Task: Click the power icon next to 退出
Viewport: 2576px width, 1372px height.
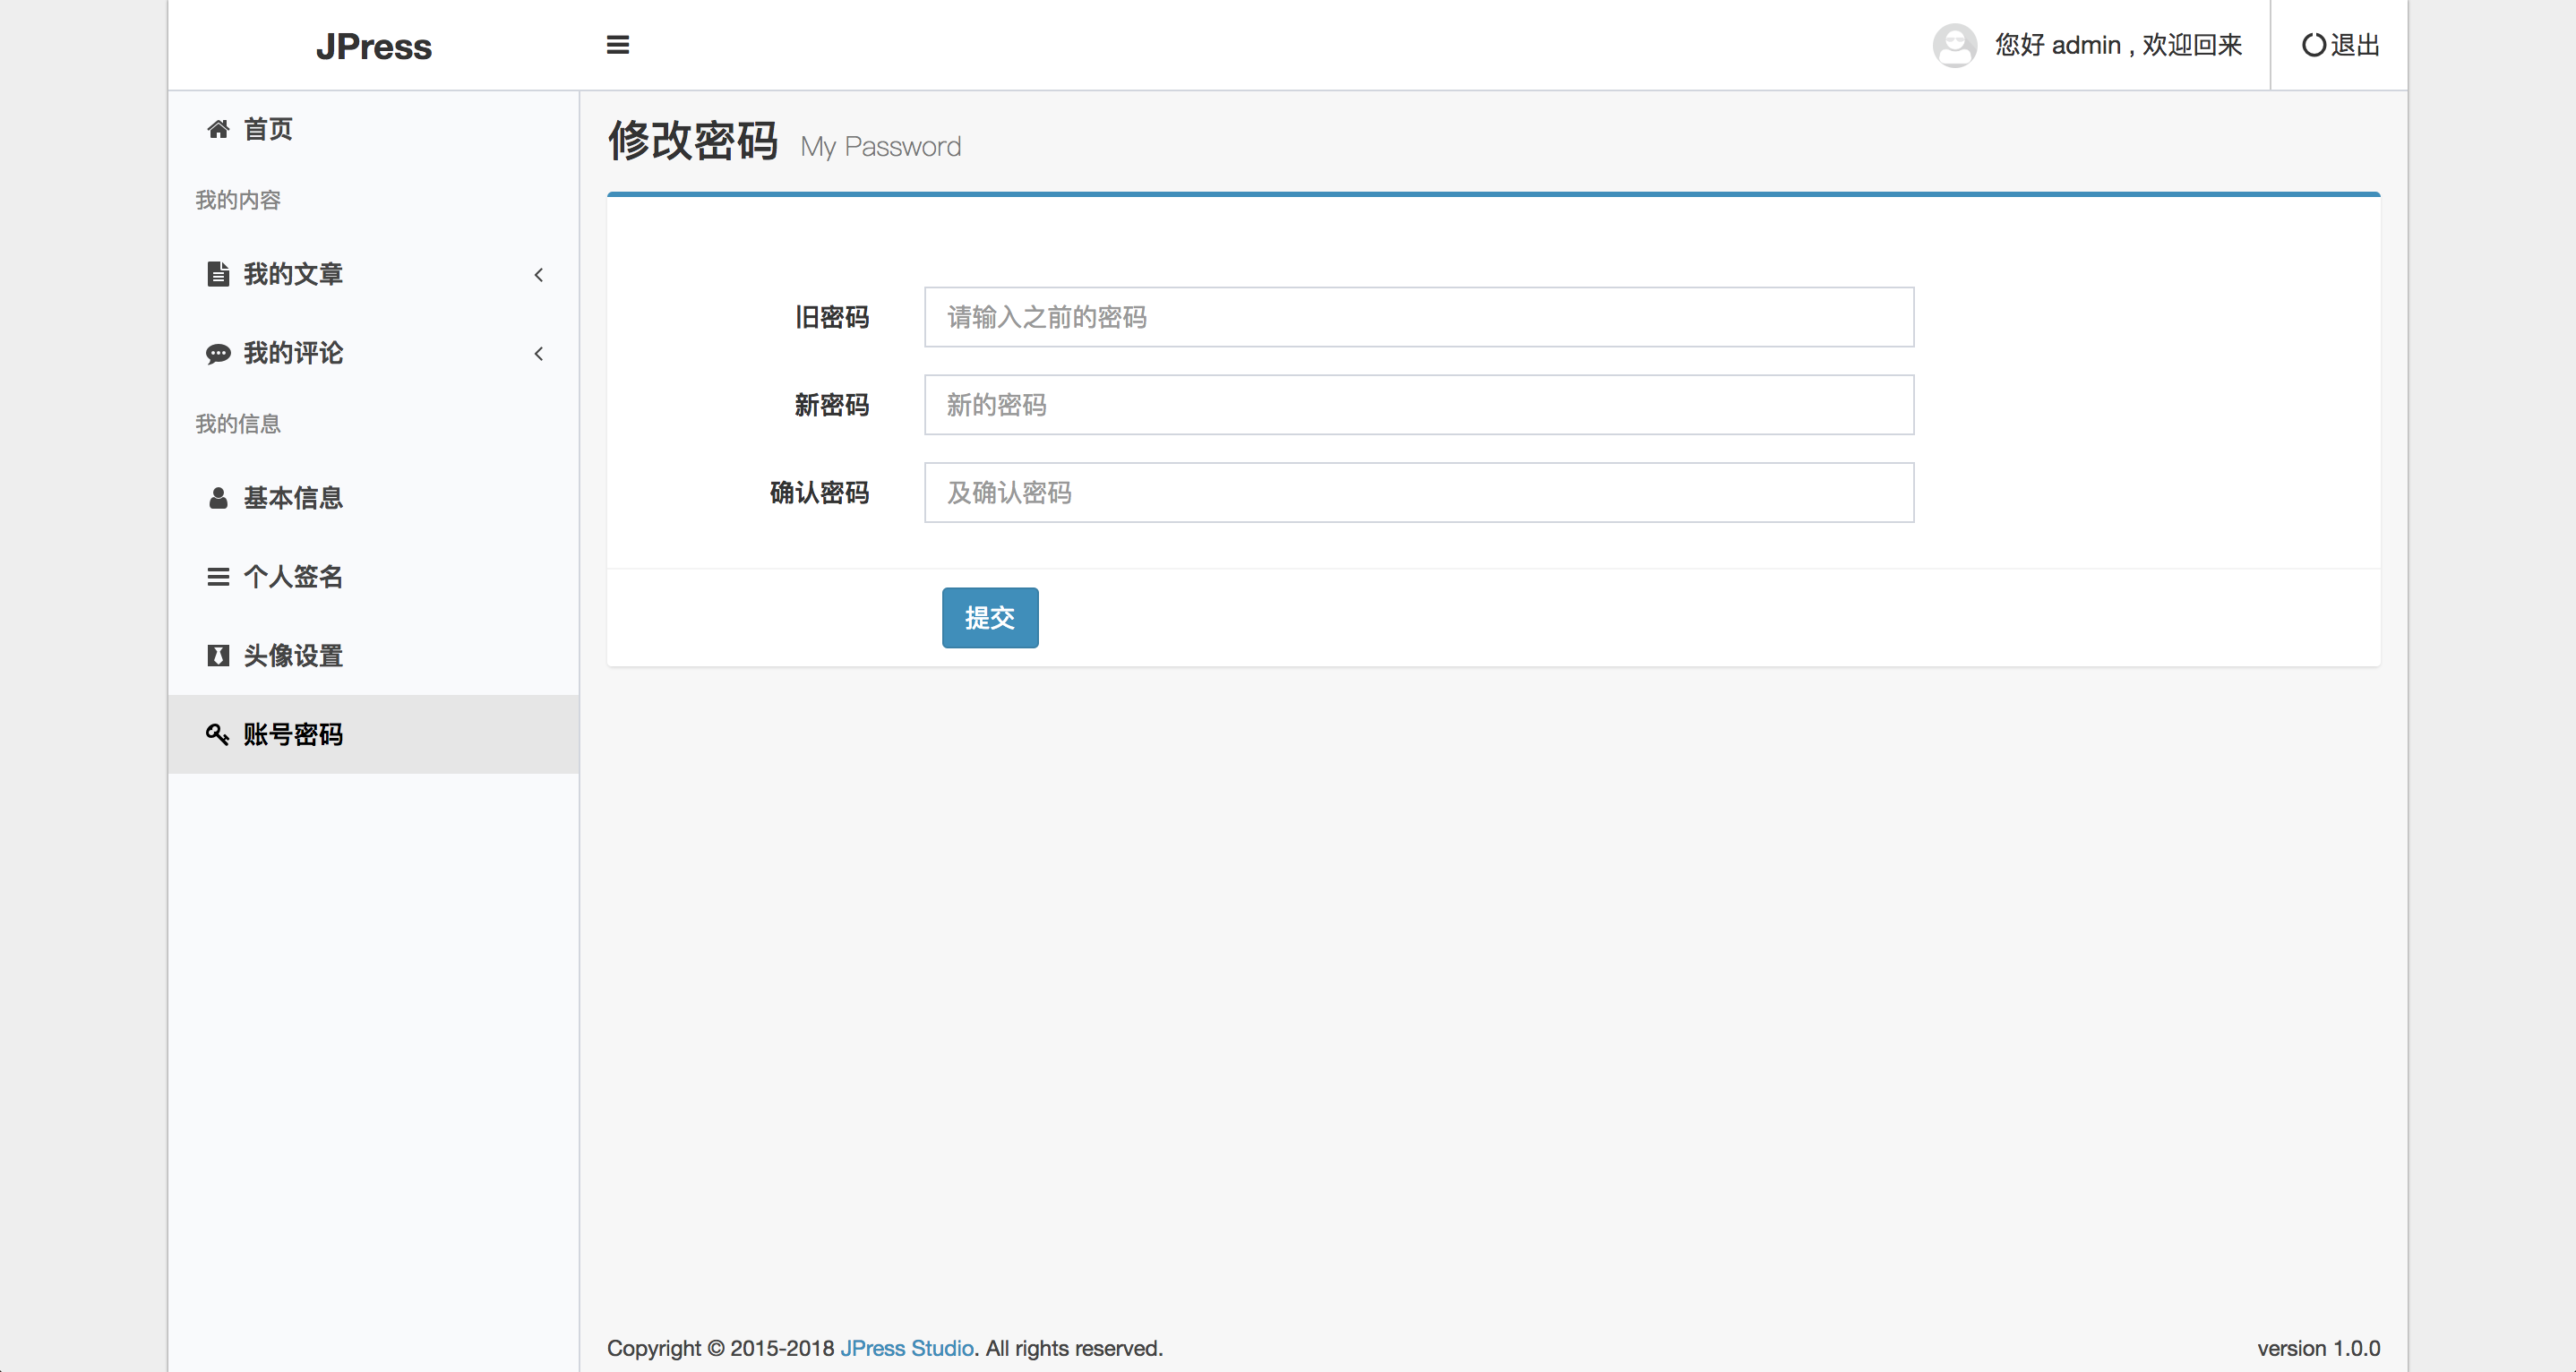Action: click(x=2314, y=45)
